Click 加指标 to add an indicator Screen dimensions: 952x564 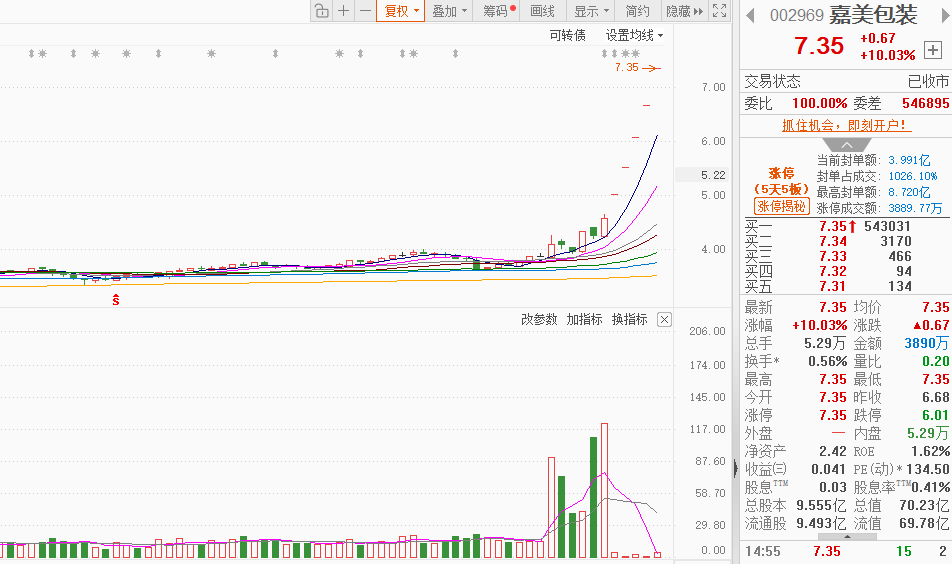coord(584,319)
